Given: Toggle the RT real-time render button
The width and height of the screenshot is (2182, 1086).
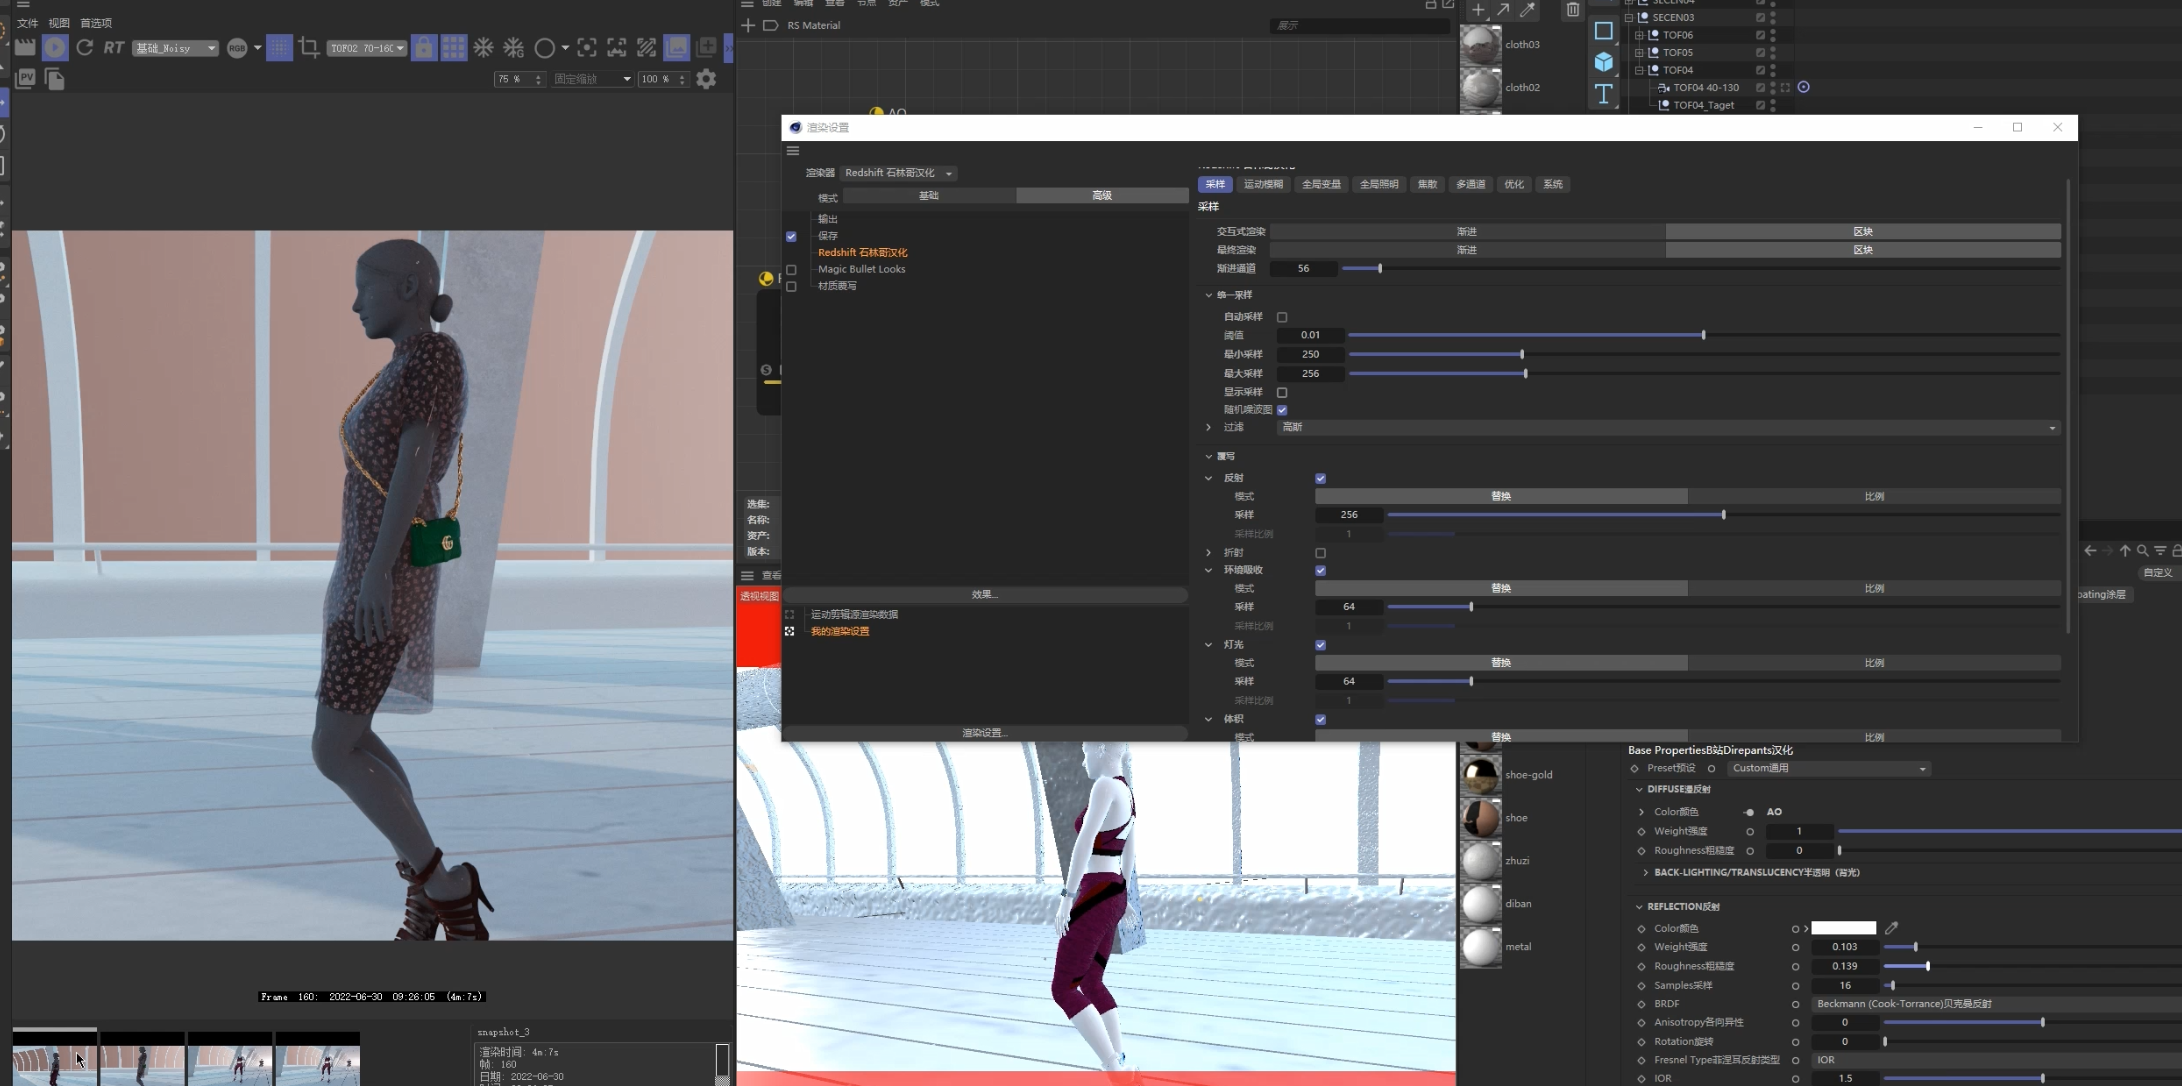Looking at the screenshot, I should click(114, 47).
